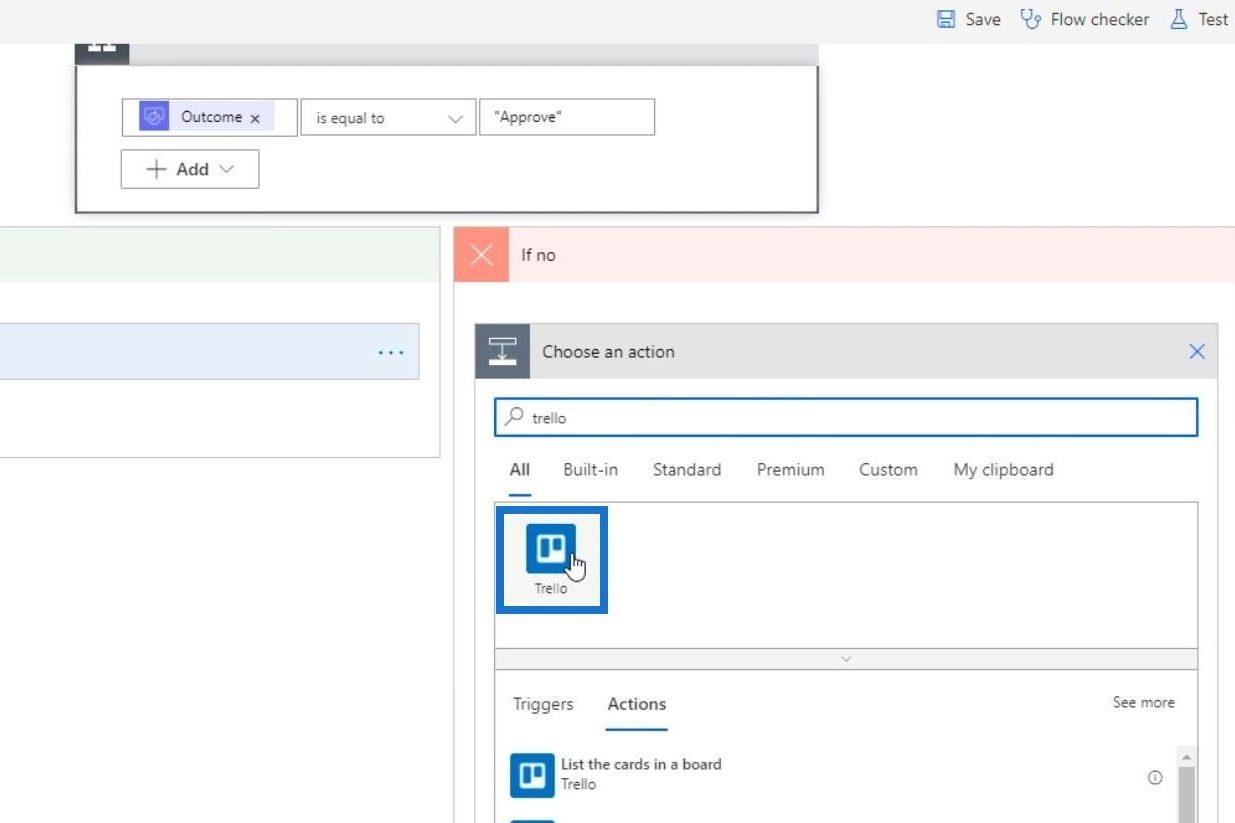Click the See more link
Viewport: 1235px width, 823px height.
tap(1144, 703)
